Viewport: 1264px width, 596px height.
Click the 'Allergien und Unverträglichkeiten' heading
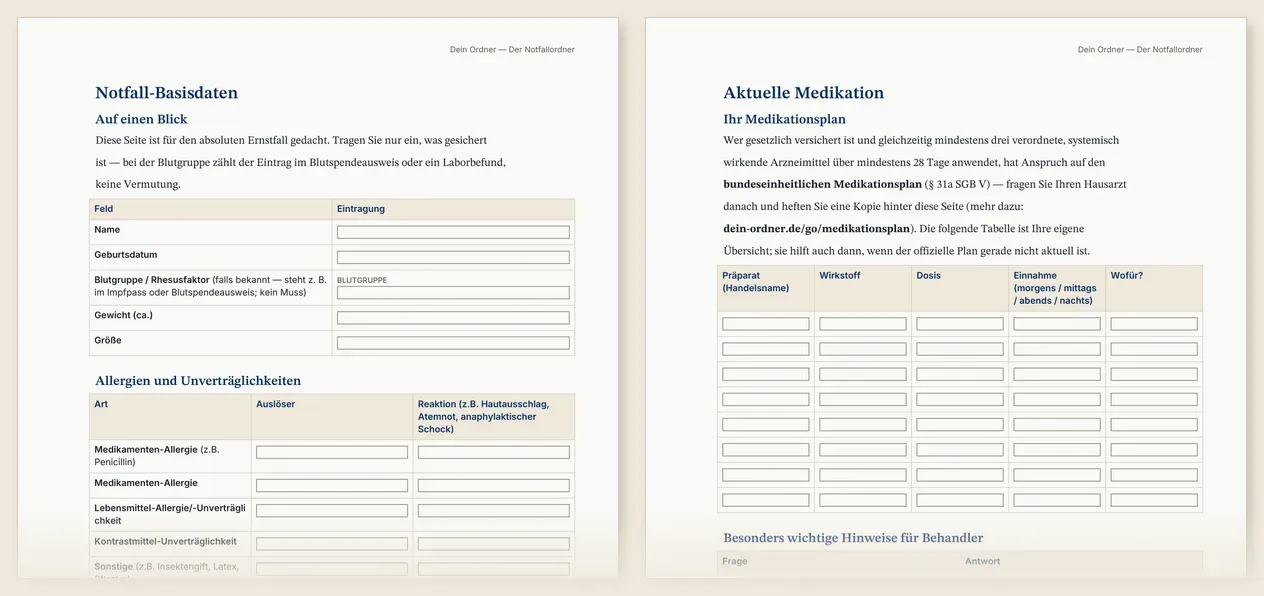click(x=198, y=381)
